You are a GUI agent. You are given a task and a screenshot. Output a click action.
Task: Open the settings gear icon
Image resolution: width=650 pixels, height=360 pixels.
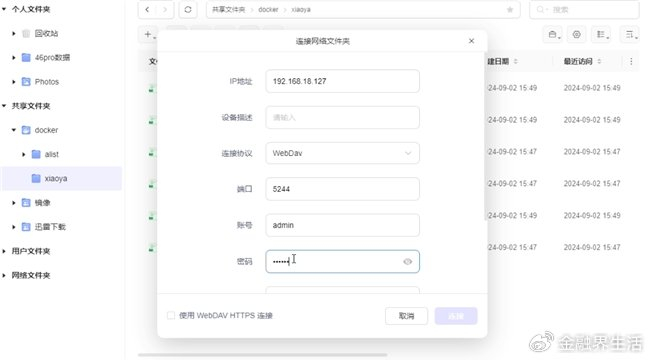point(576,34)
